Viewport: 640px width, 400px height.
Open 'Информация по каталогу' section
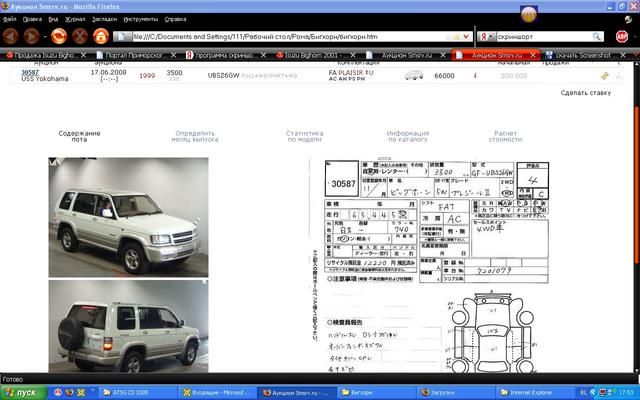[x=408, y=136]
